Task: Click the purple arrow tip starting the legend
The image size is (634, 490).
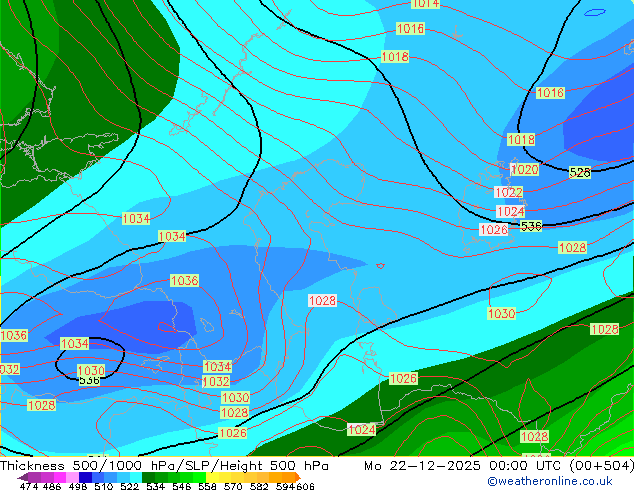Action: (22, 477)
